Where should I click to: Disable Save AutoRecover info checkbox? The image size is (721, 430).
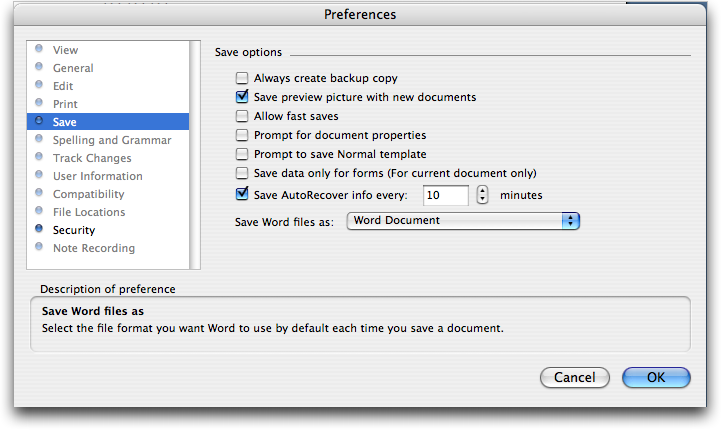point(242,194)
